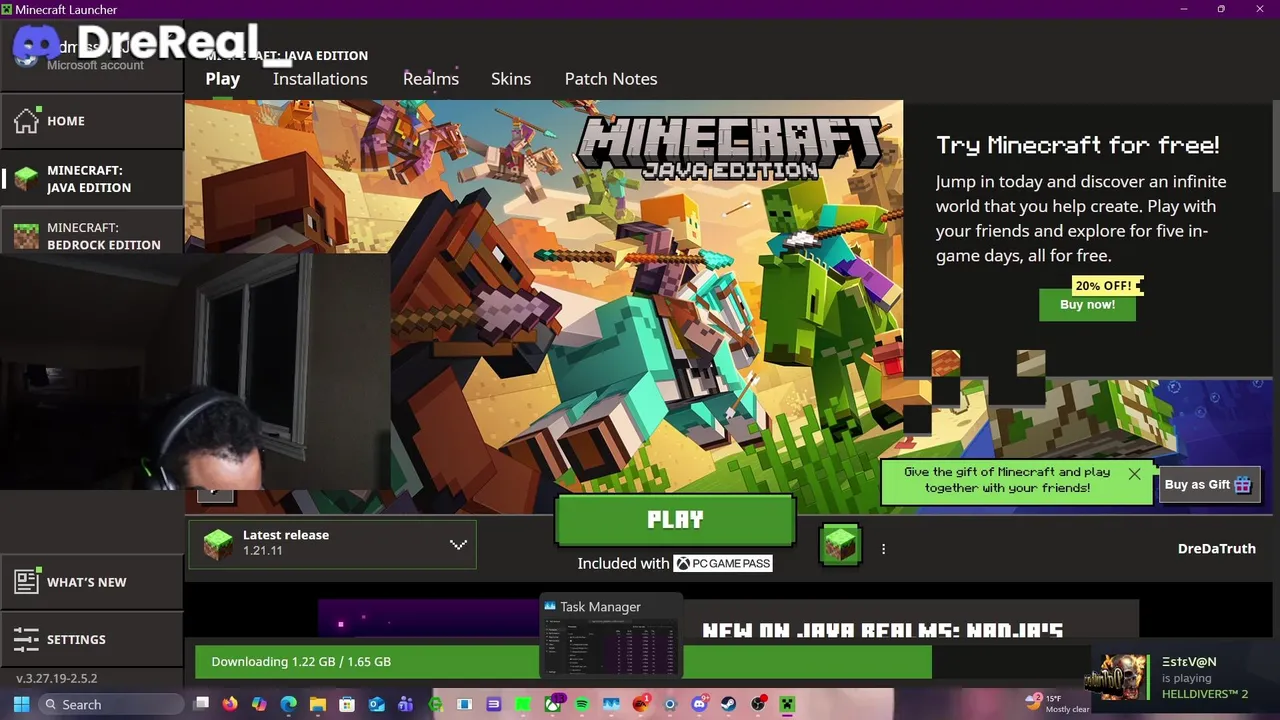The image size is (1280, 720).
Task: Open Microsoft Edge from the taskbar
Action: (x=288, y=704)
